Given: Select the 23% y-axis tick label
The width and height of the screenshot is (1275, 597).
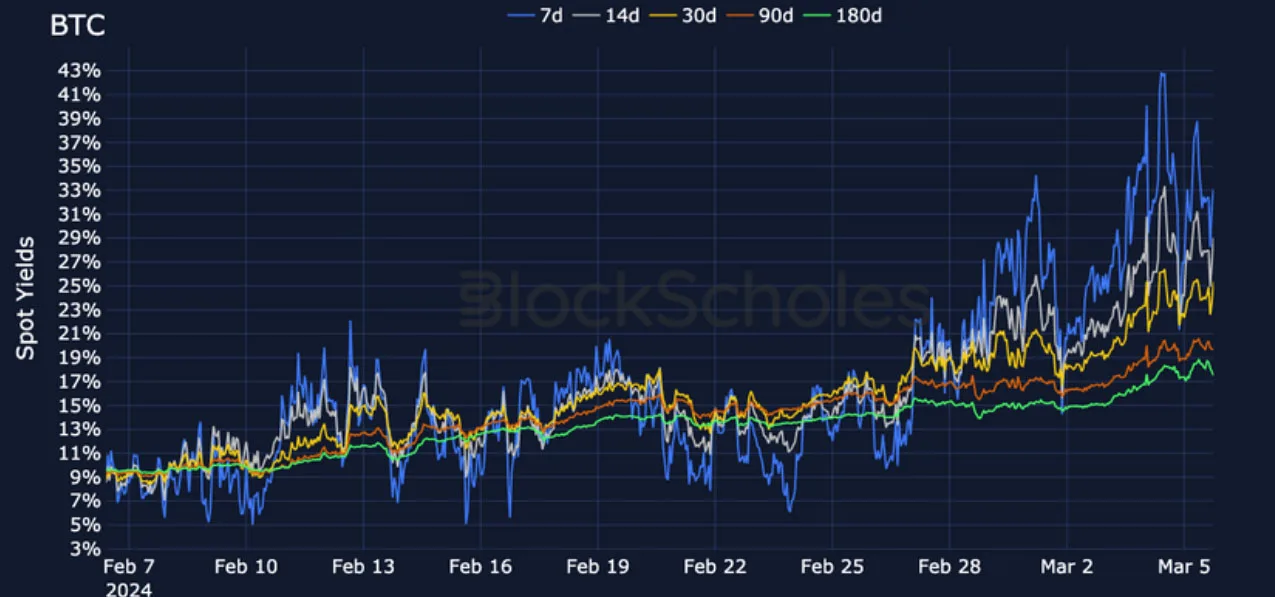Looking at the screenshot, I should 80,309.
